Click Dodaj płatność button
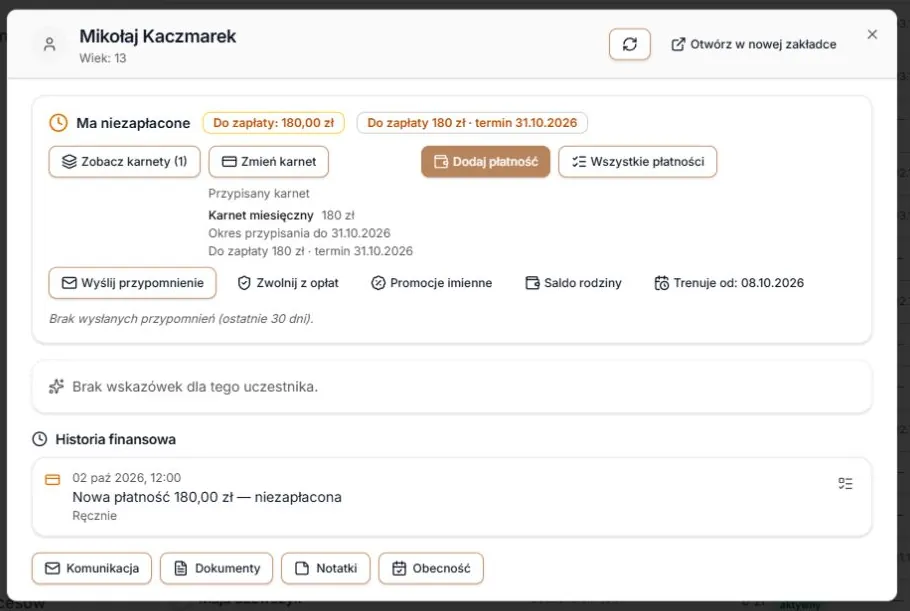This screenshot has height=611, width=910. pyautogui.click(x=486, y=161)
